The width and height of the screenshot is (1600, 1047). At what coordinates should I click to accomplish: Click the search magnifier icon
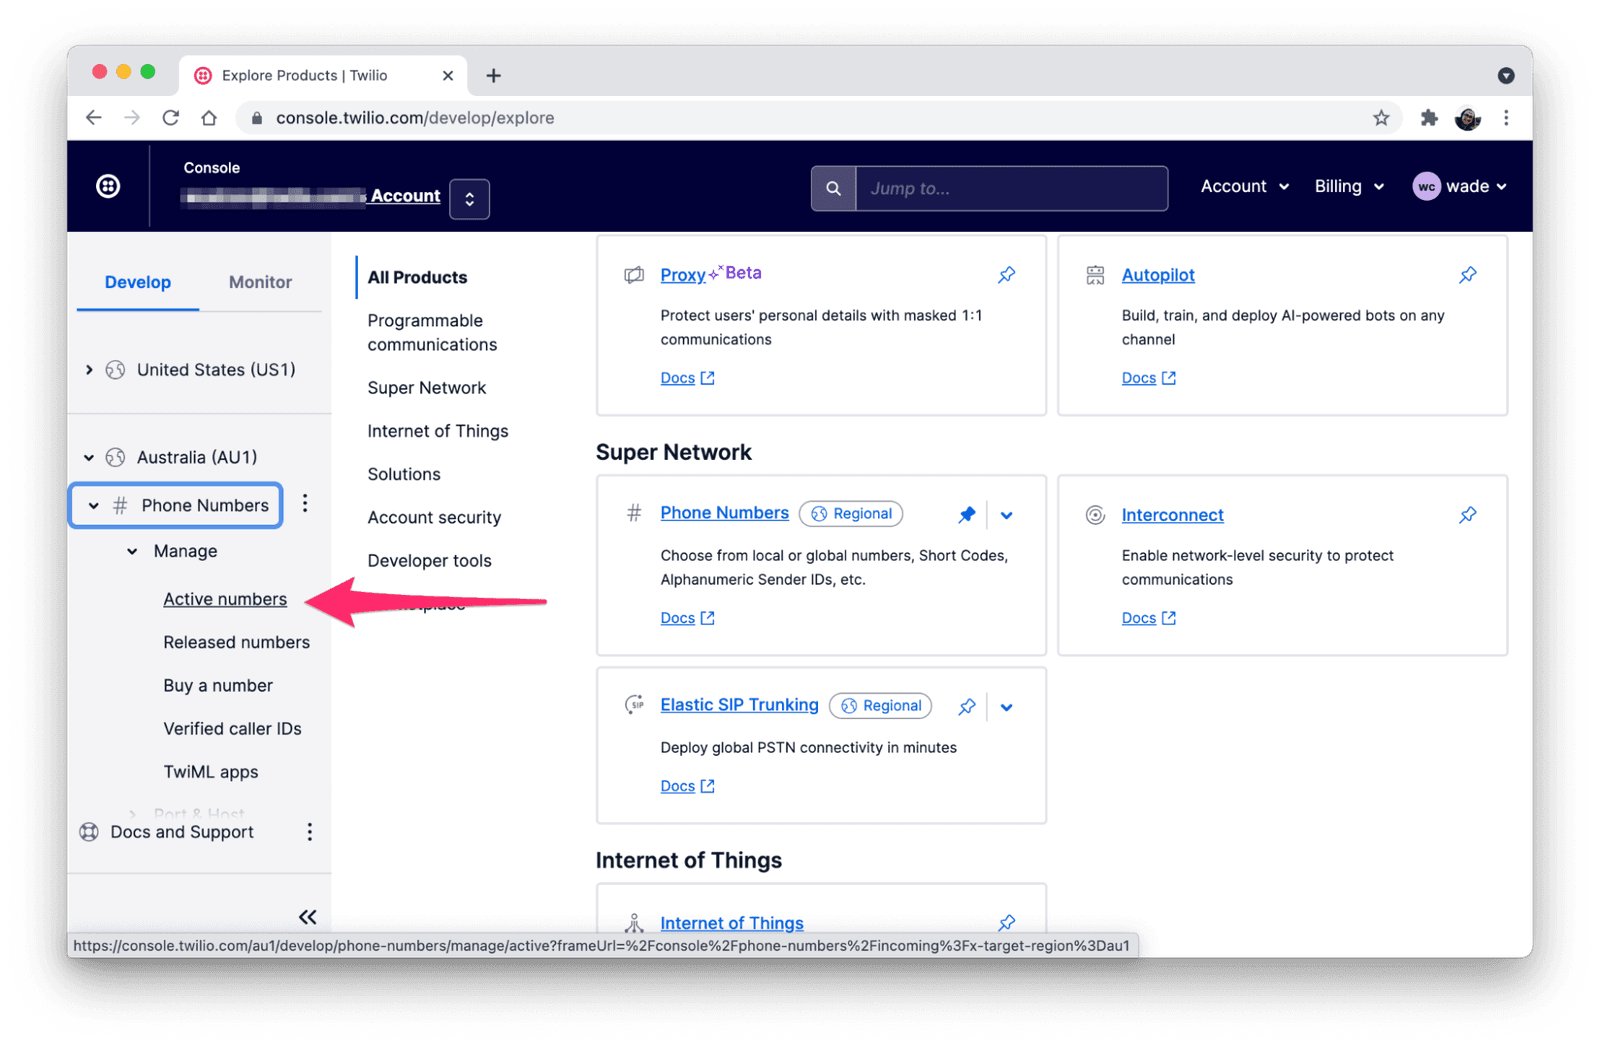click(x=833, y=188)
